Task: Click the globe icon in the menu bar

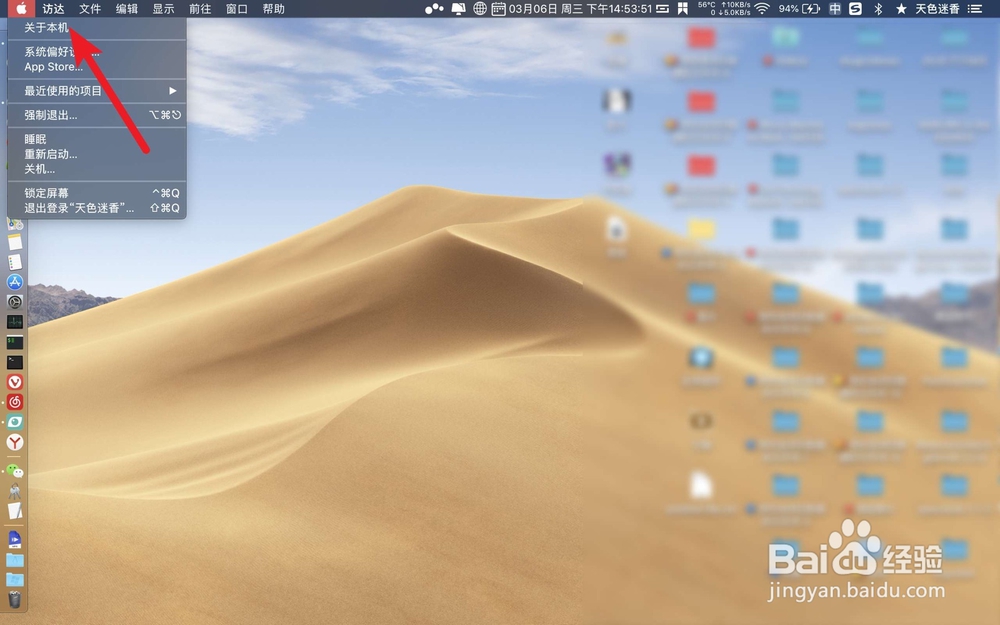Action: (x=478, y=8)
